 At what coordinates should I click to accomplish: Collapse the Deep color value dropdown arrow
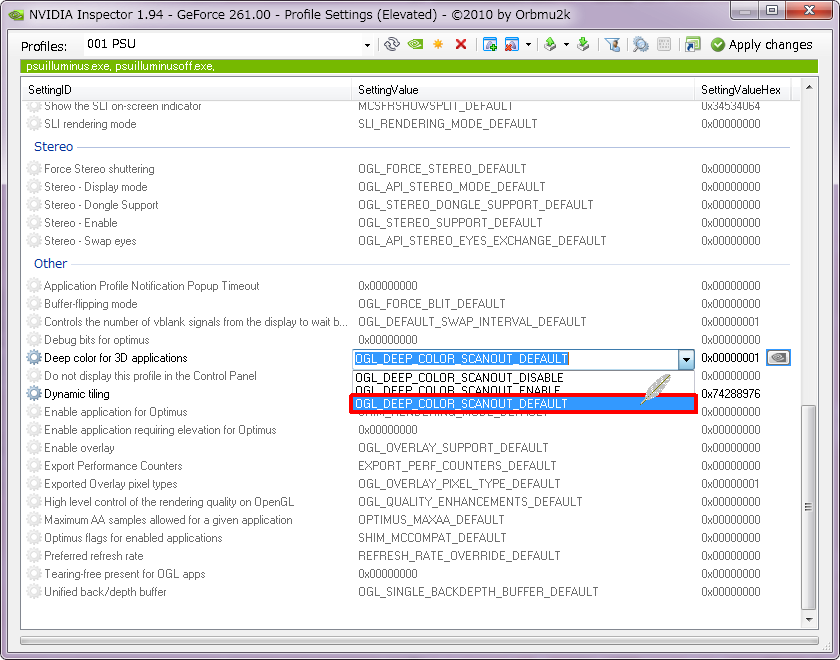point(686,359)
